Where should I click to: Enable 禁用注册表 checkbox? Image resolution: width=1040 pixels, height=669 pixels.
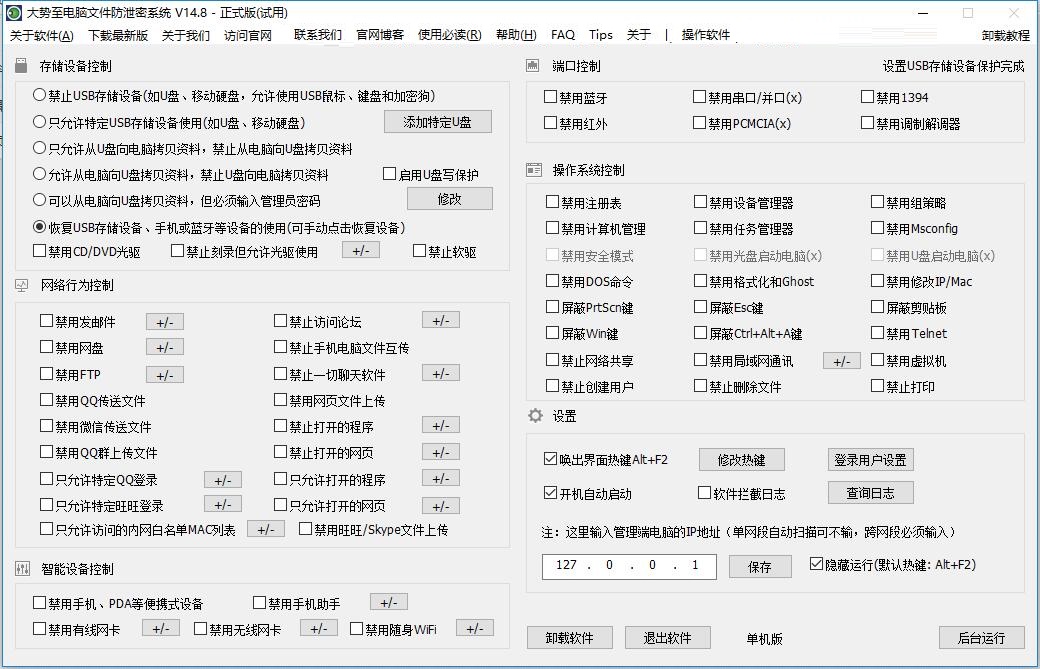coord(552,202)
